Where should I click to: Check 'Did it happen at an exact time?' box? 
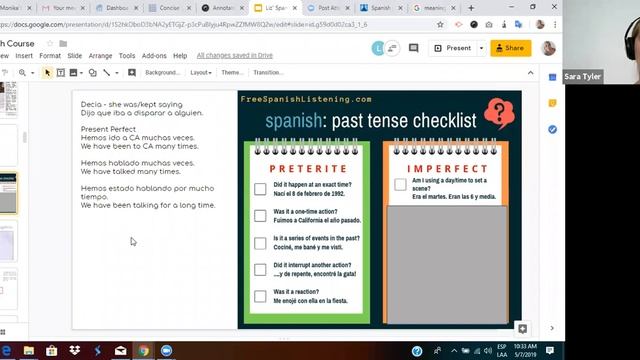tap(260, 189)
